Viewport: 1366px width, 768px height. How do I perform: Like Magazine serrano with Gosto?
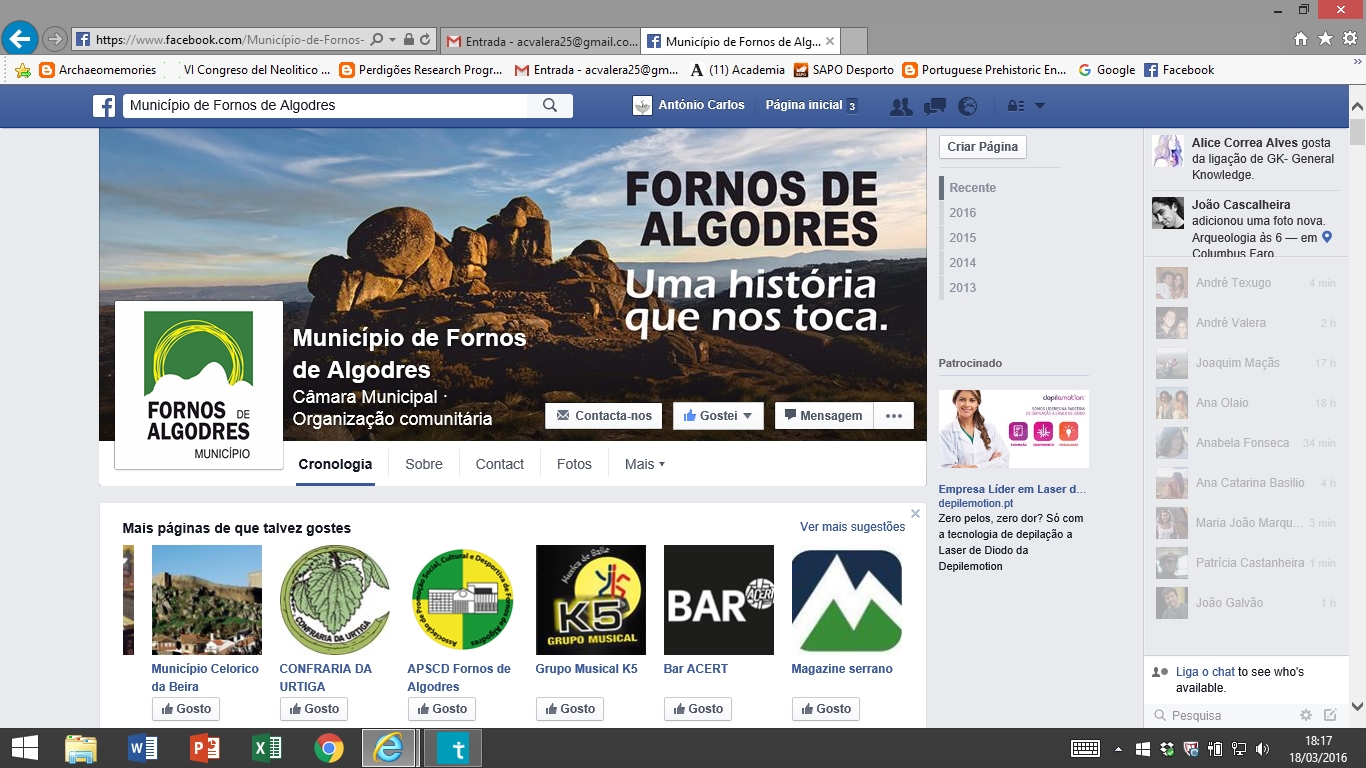click(825, 709)
